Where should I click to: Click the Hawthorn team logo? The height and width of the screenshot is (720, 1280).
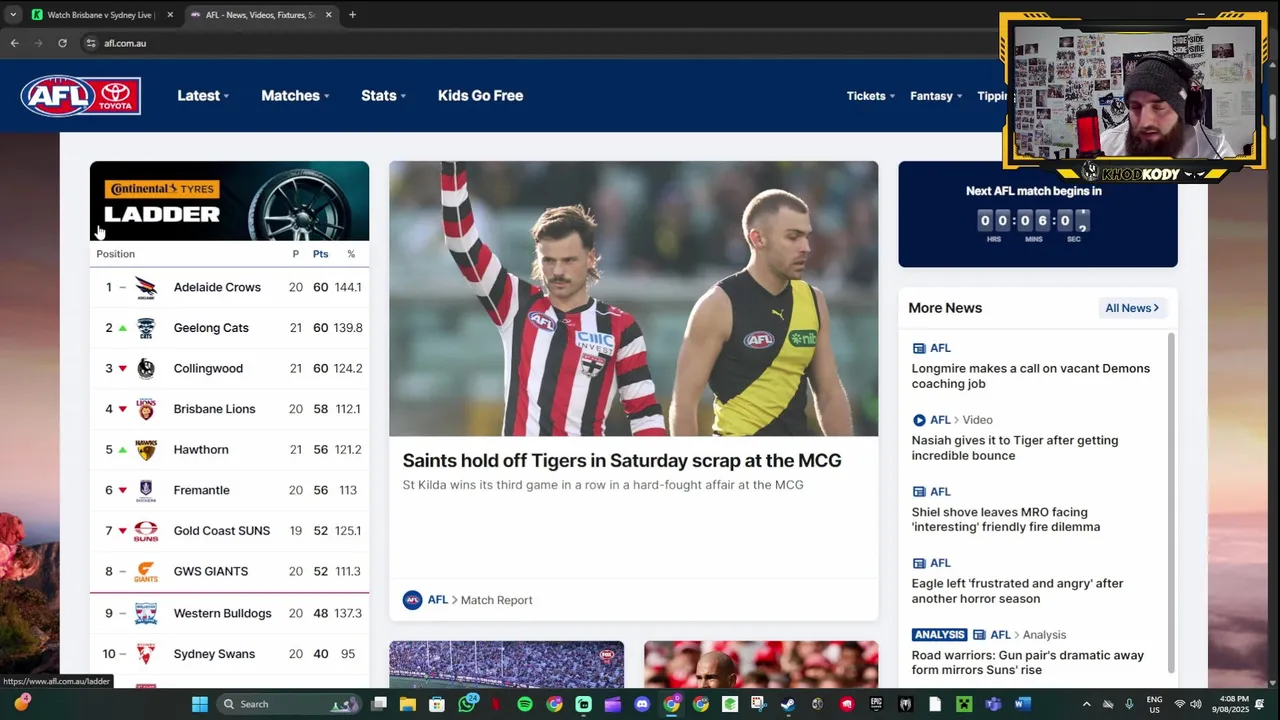pos(146,449)
